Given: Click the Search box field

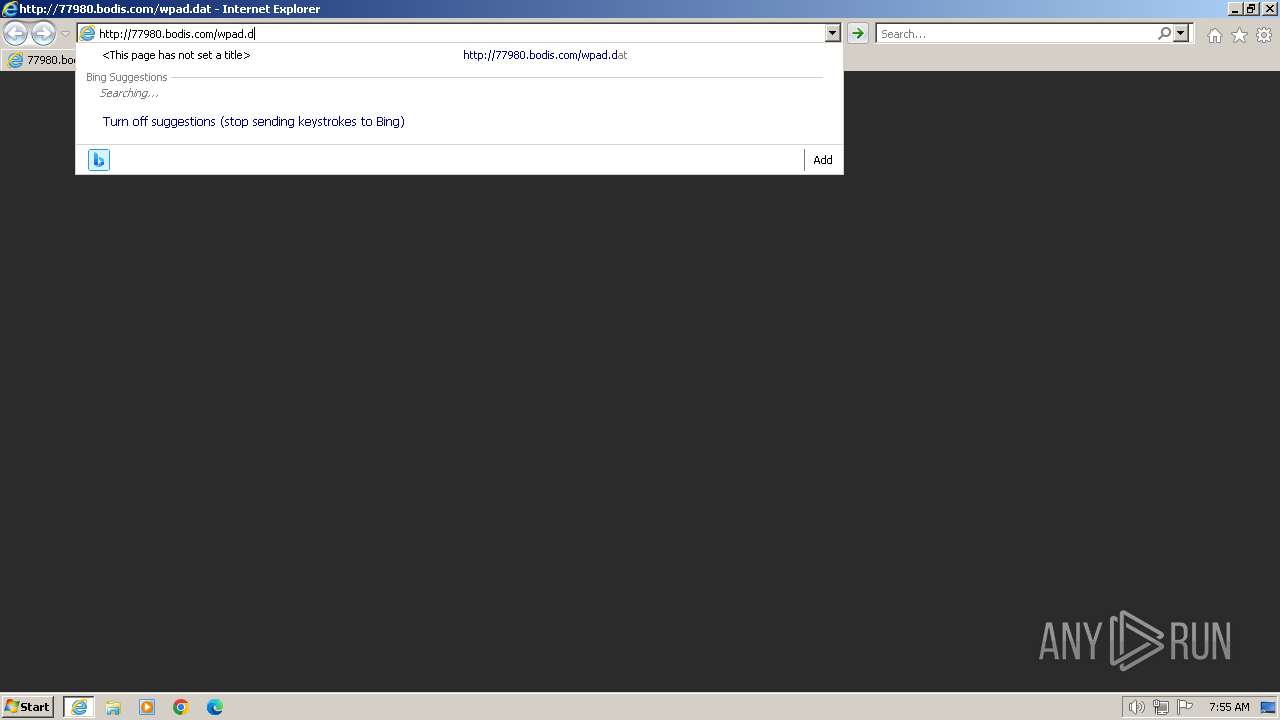Looking at the screenshot, I should [x=1015, y=33].
